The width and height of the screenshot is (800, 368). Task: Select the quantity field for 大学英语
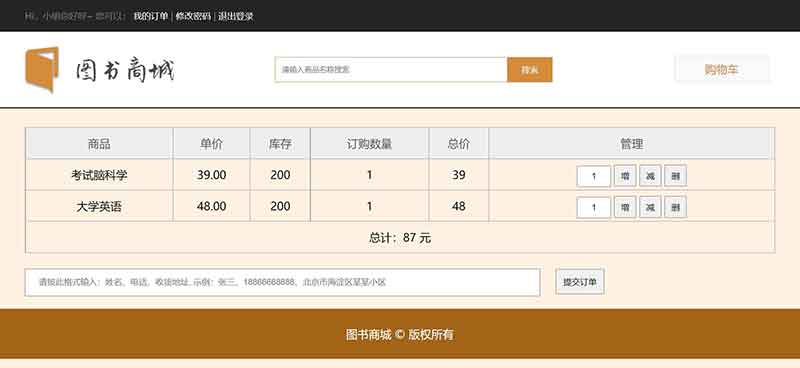[594, 208]
